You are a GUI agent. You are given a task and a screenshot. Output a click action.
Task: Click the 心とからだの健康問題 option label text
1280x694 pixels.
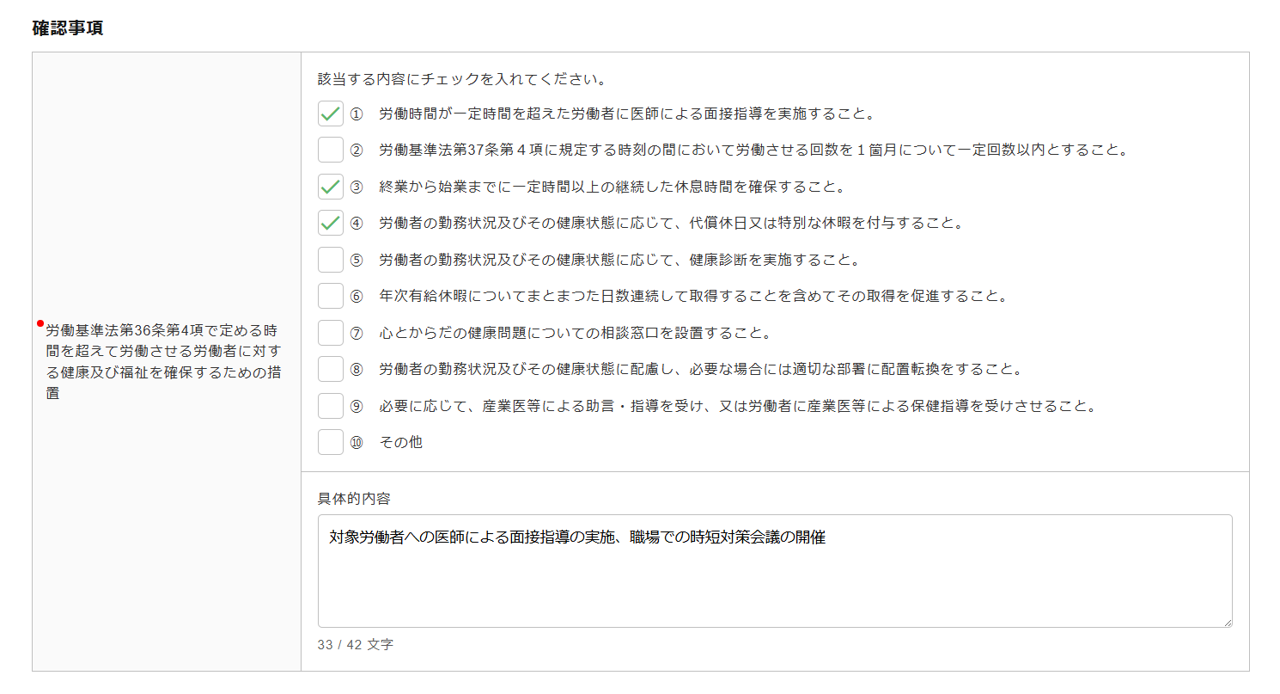(575, 333)
